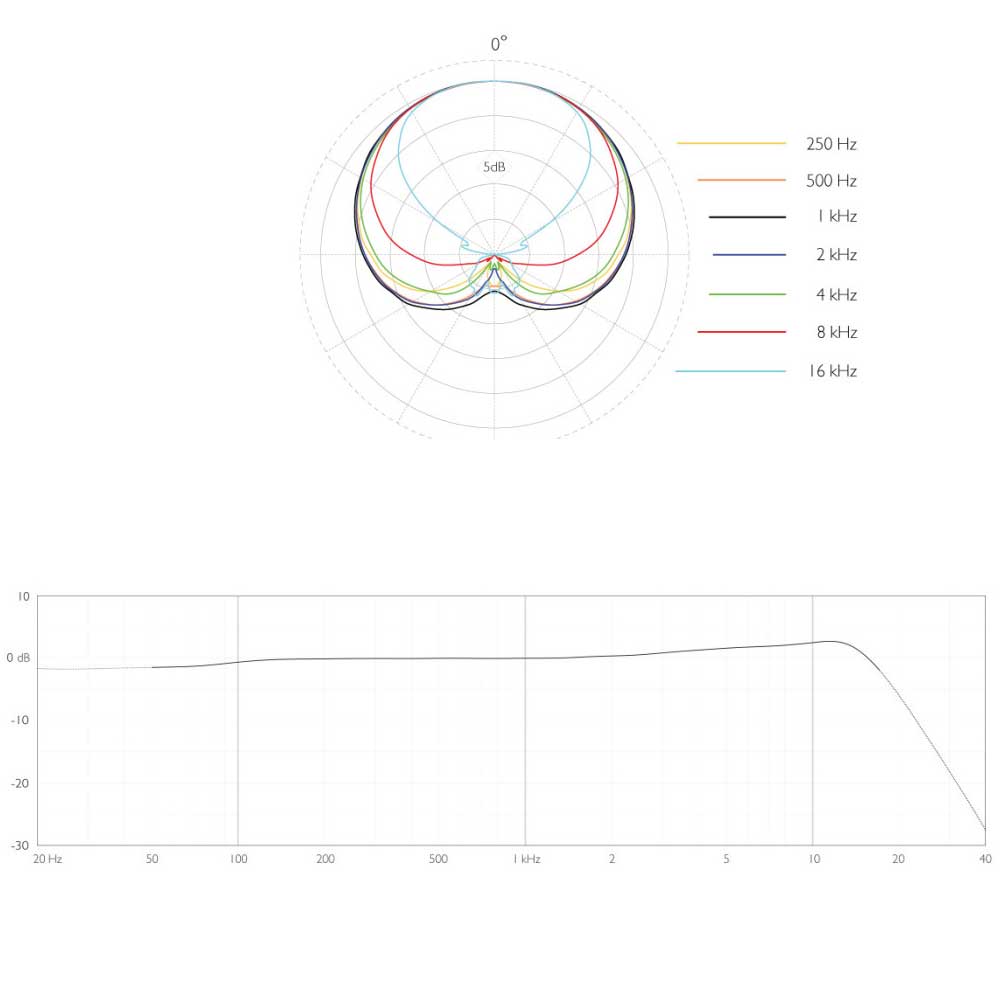This screenshot has height=1000, width=1000.
Task: Select the 8 kHz legend label
Action: point(836,332)
